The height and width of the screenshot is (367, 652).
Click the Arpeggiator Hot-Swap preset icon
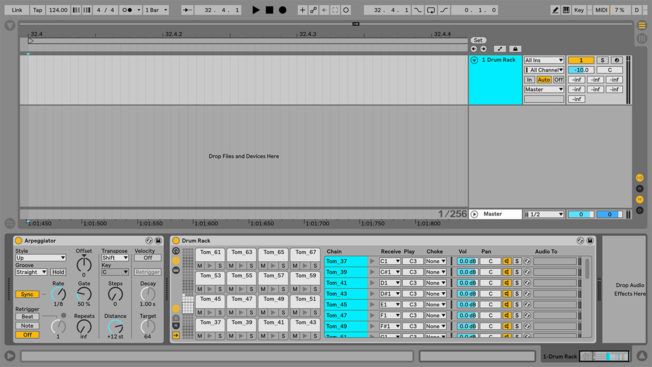coord(148,241)
